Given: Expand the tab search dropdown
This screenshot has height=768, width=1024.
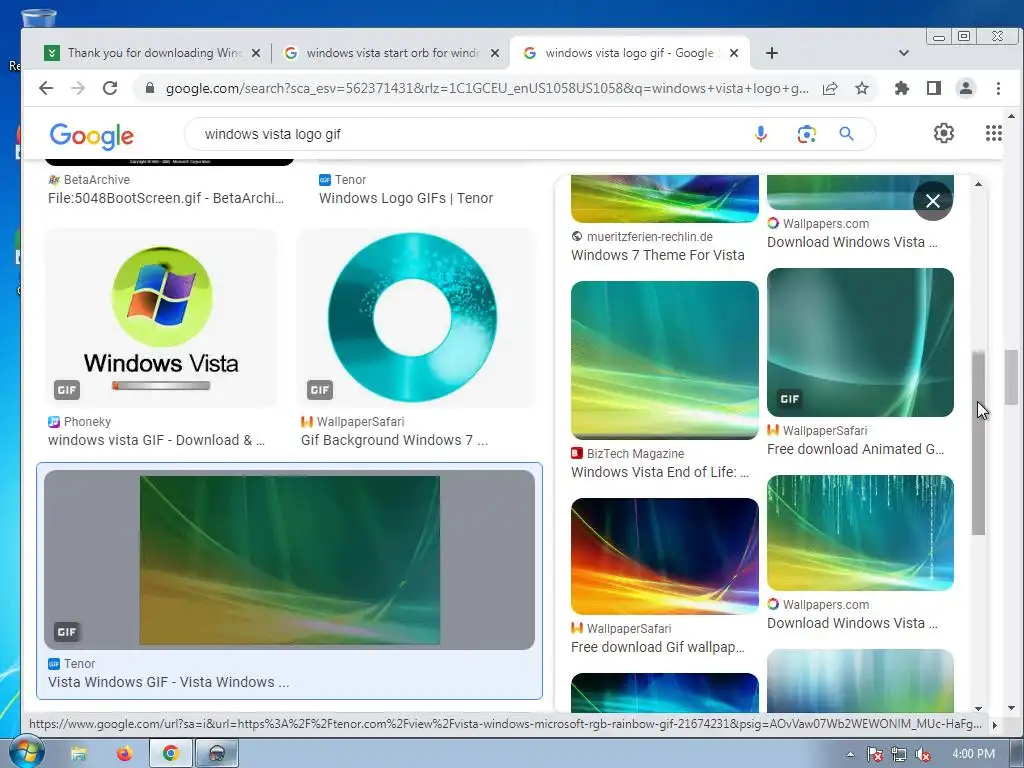Looking at the screenshot, I should tap(904, 53).
